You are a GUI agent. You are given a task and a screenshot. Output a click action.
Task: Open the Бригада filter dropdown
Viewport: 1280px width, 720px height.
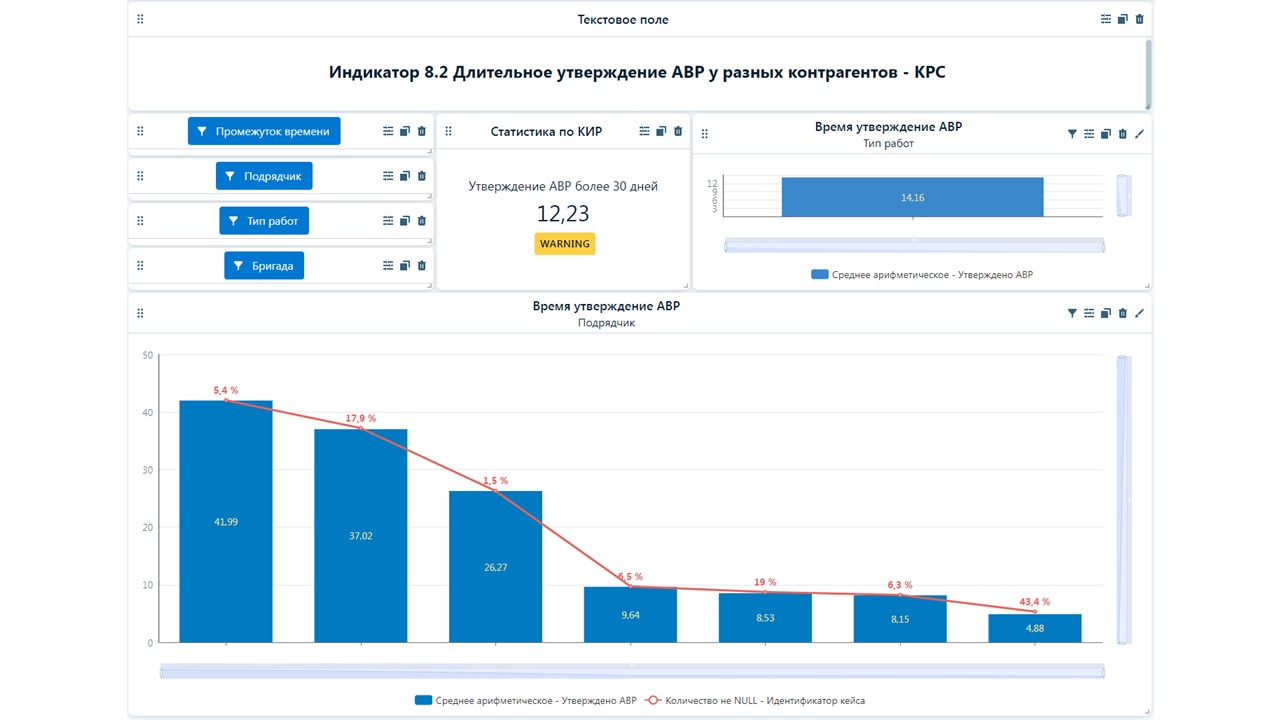264,265
